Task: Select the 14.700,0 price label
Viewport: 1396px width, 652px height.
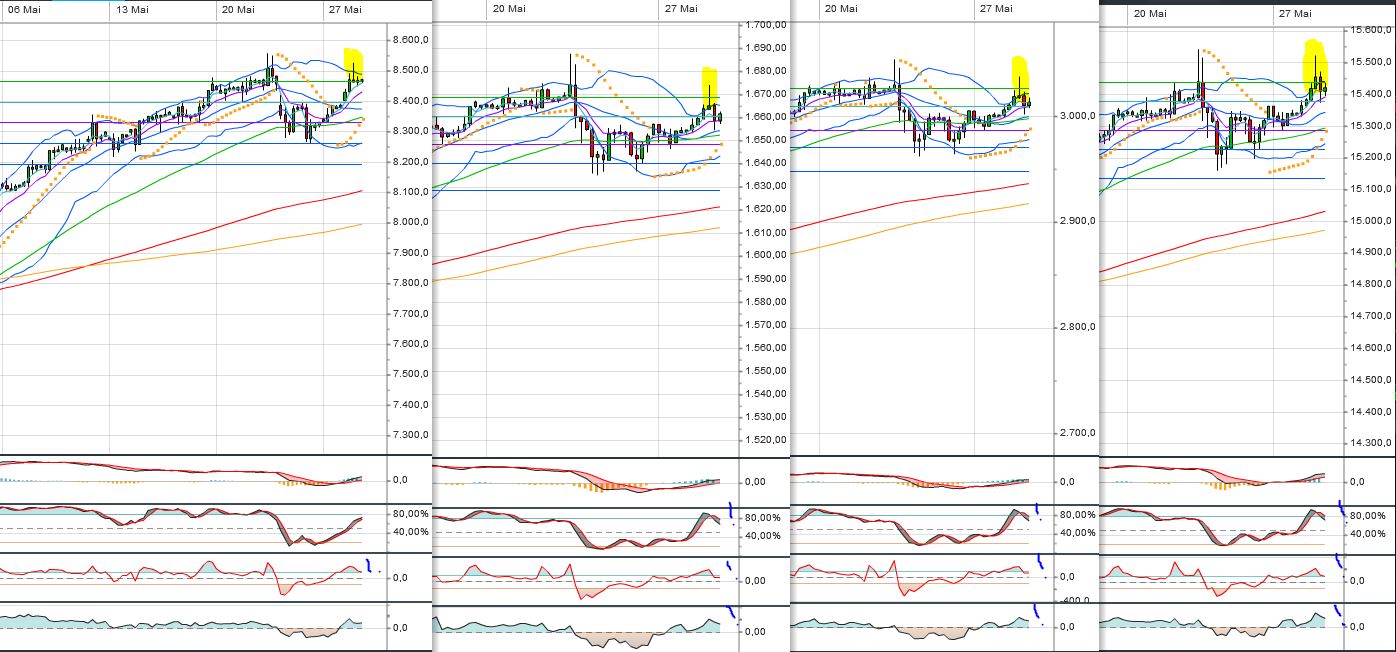Action: pyautogui.click(x=1371, y=316)
